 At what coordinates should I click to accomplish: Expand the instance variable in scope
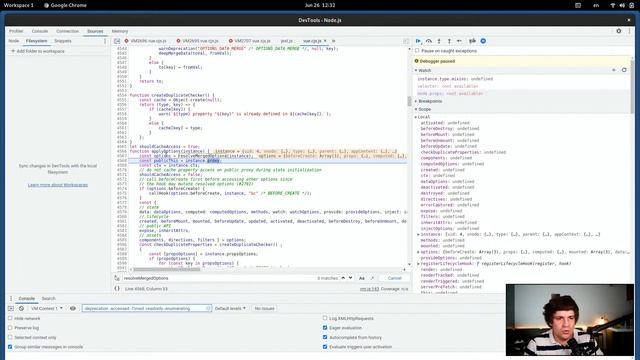click(418, 234)
